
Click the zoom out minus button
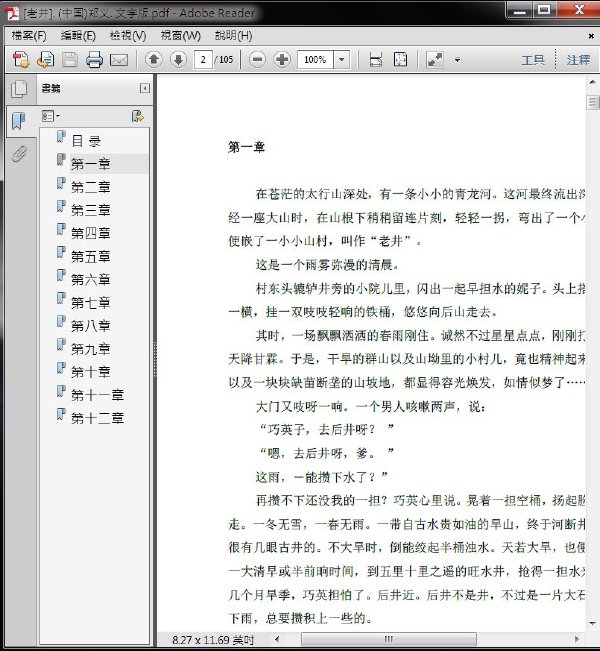coord(257,60)
